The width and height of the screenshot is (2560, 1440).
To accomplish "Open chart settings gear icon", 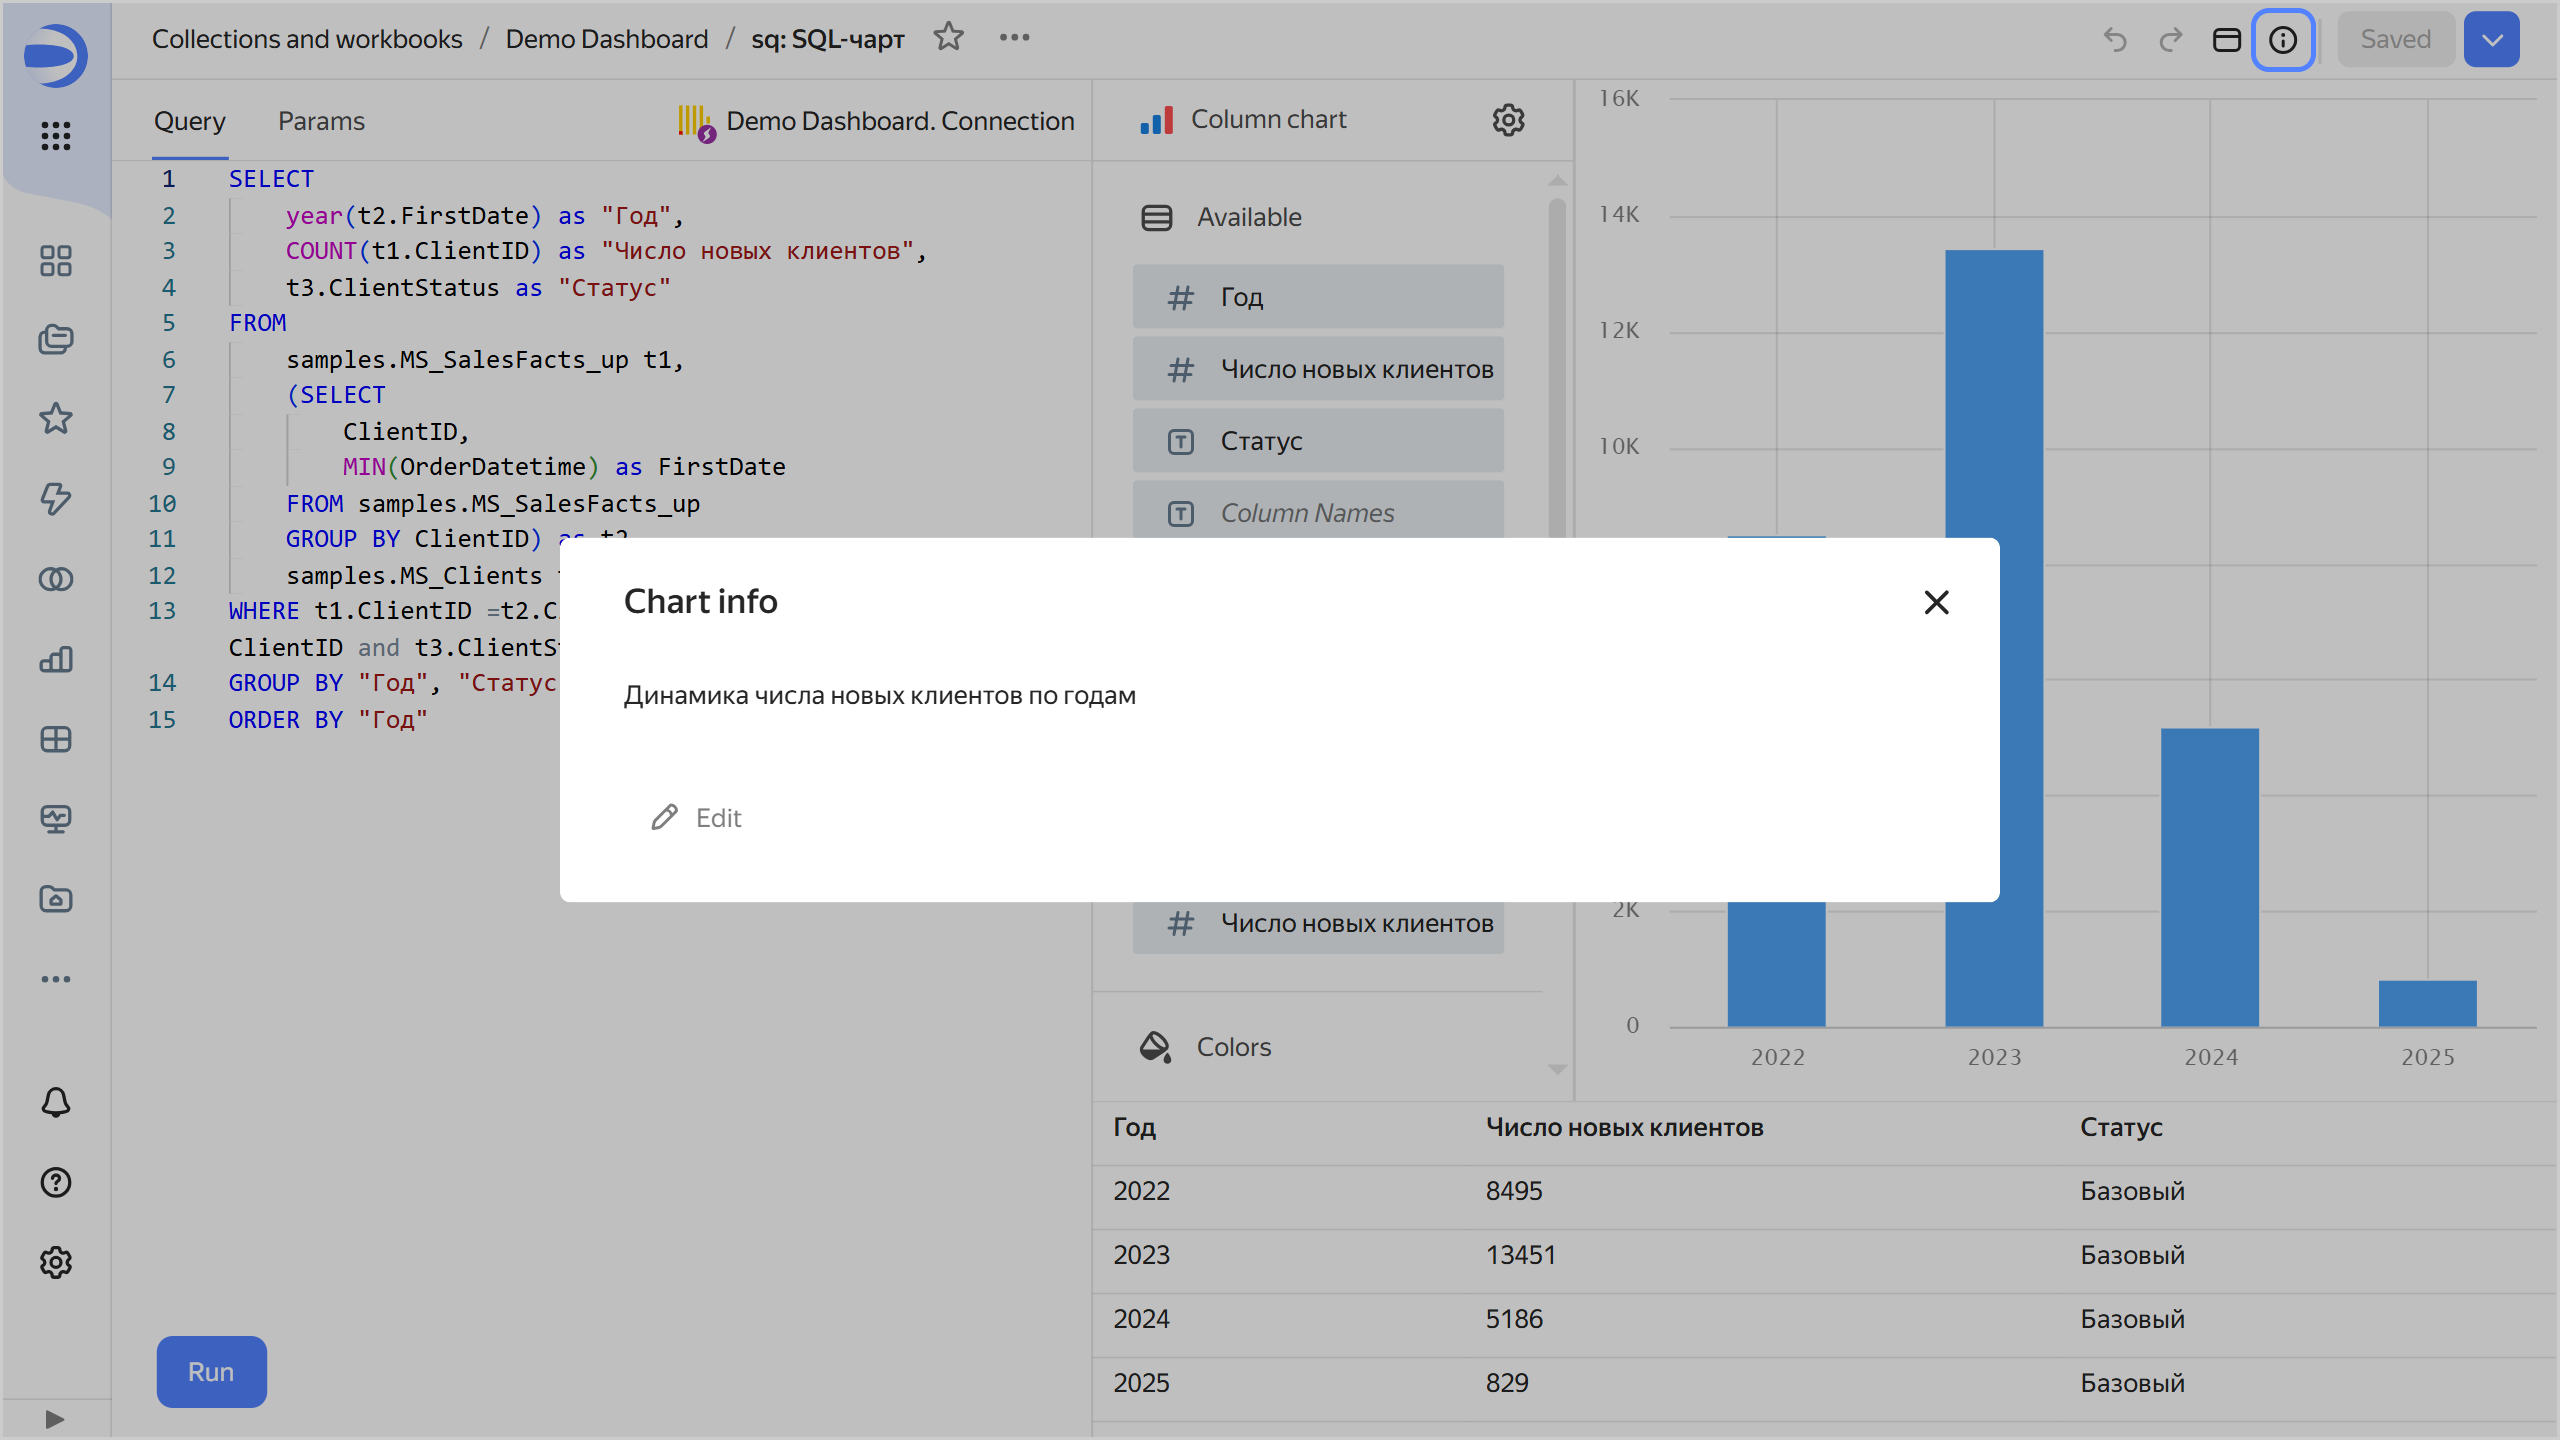I will coord(1508,120).
